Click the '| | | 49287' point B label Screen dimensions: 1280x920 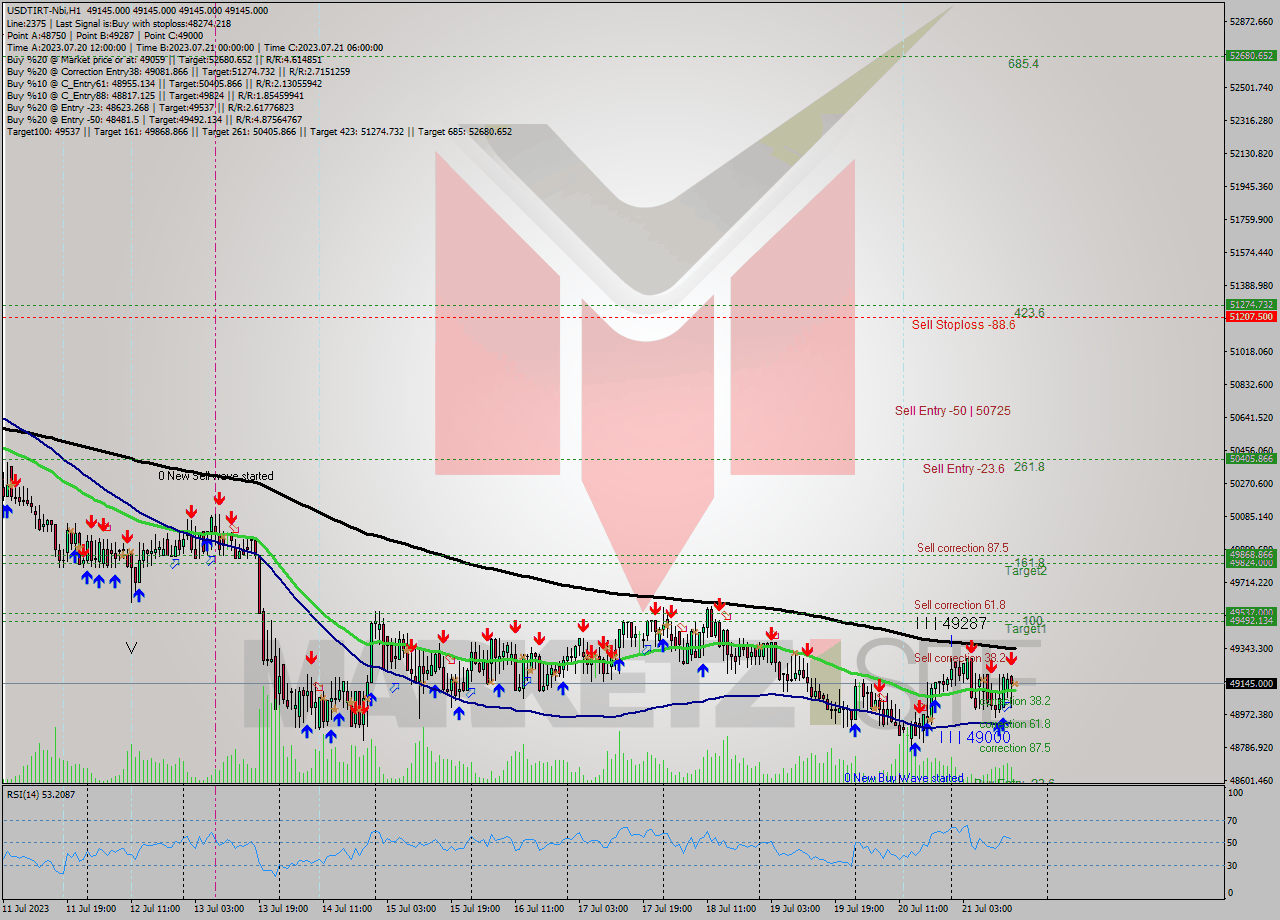952,622
